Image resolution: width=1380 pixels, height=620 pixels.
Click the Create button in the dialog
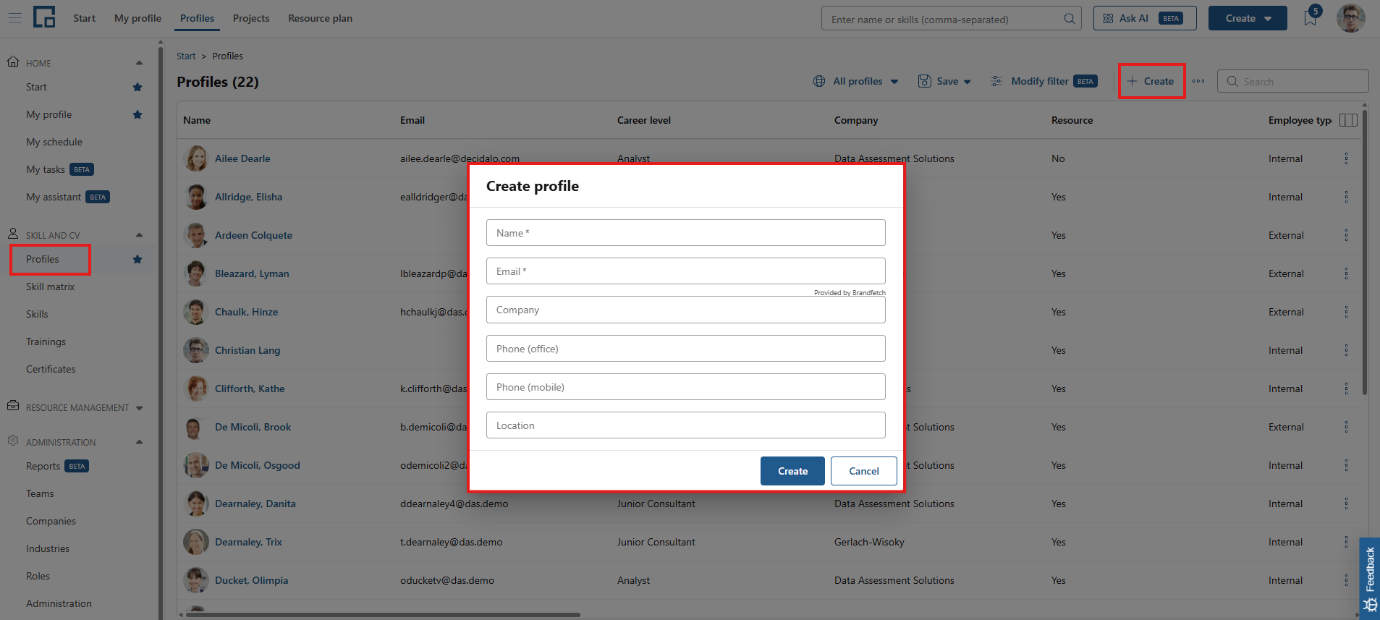pyautogui.click(x=793, y=471)
